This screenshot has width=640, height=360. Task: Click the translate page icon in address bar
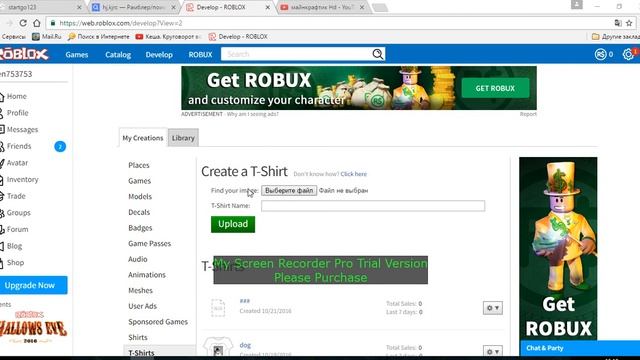click(618, 23)
